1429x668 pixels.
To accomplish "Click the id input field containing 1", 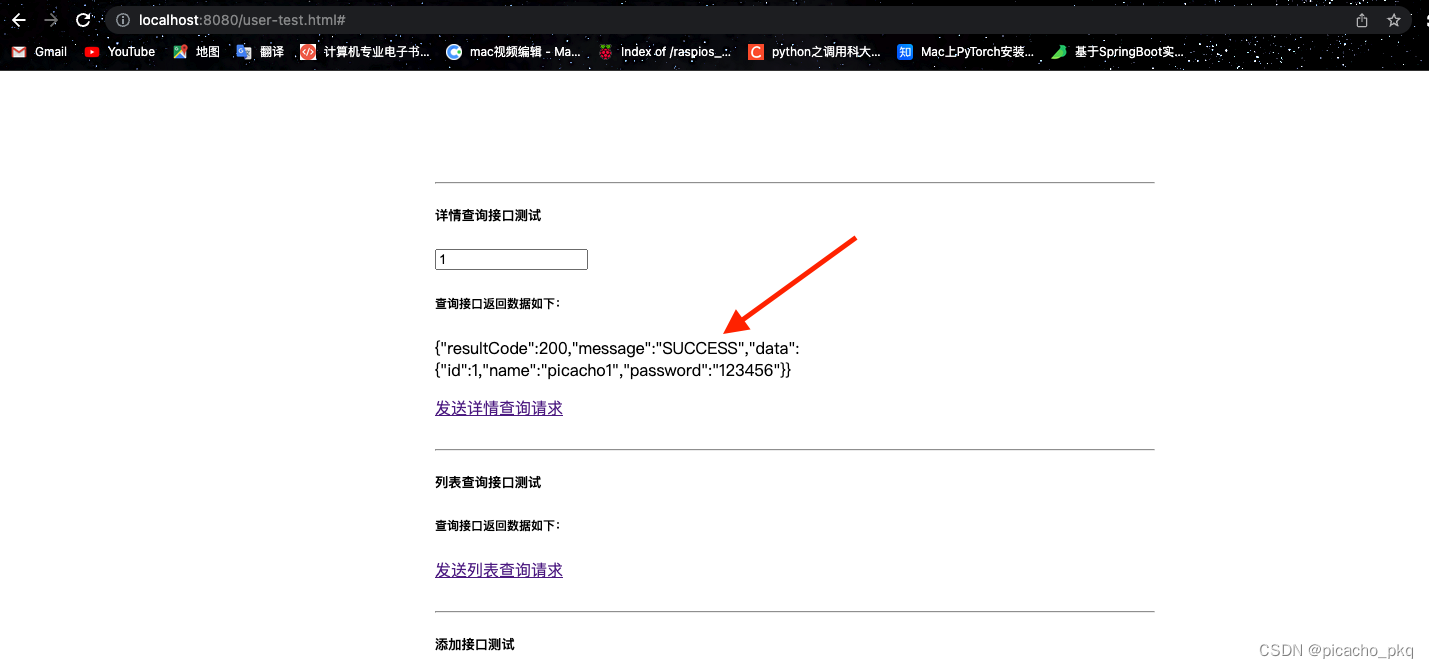I will (x=511, y=260).
